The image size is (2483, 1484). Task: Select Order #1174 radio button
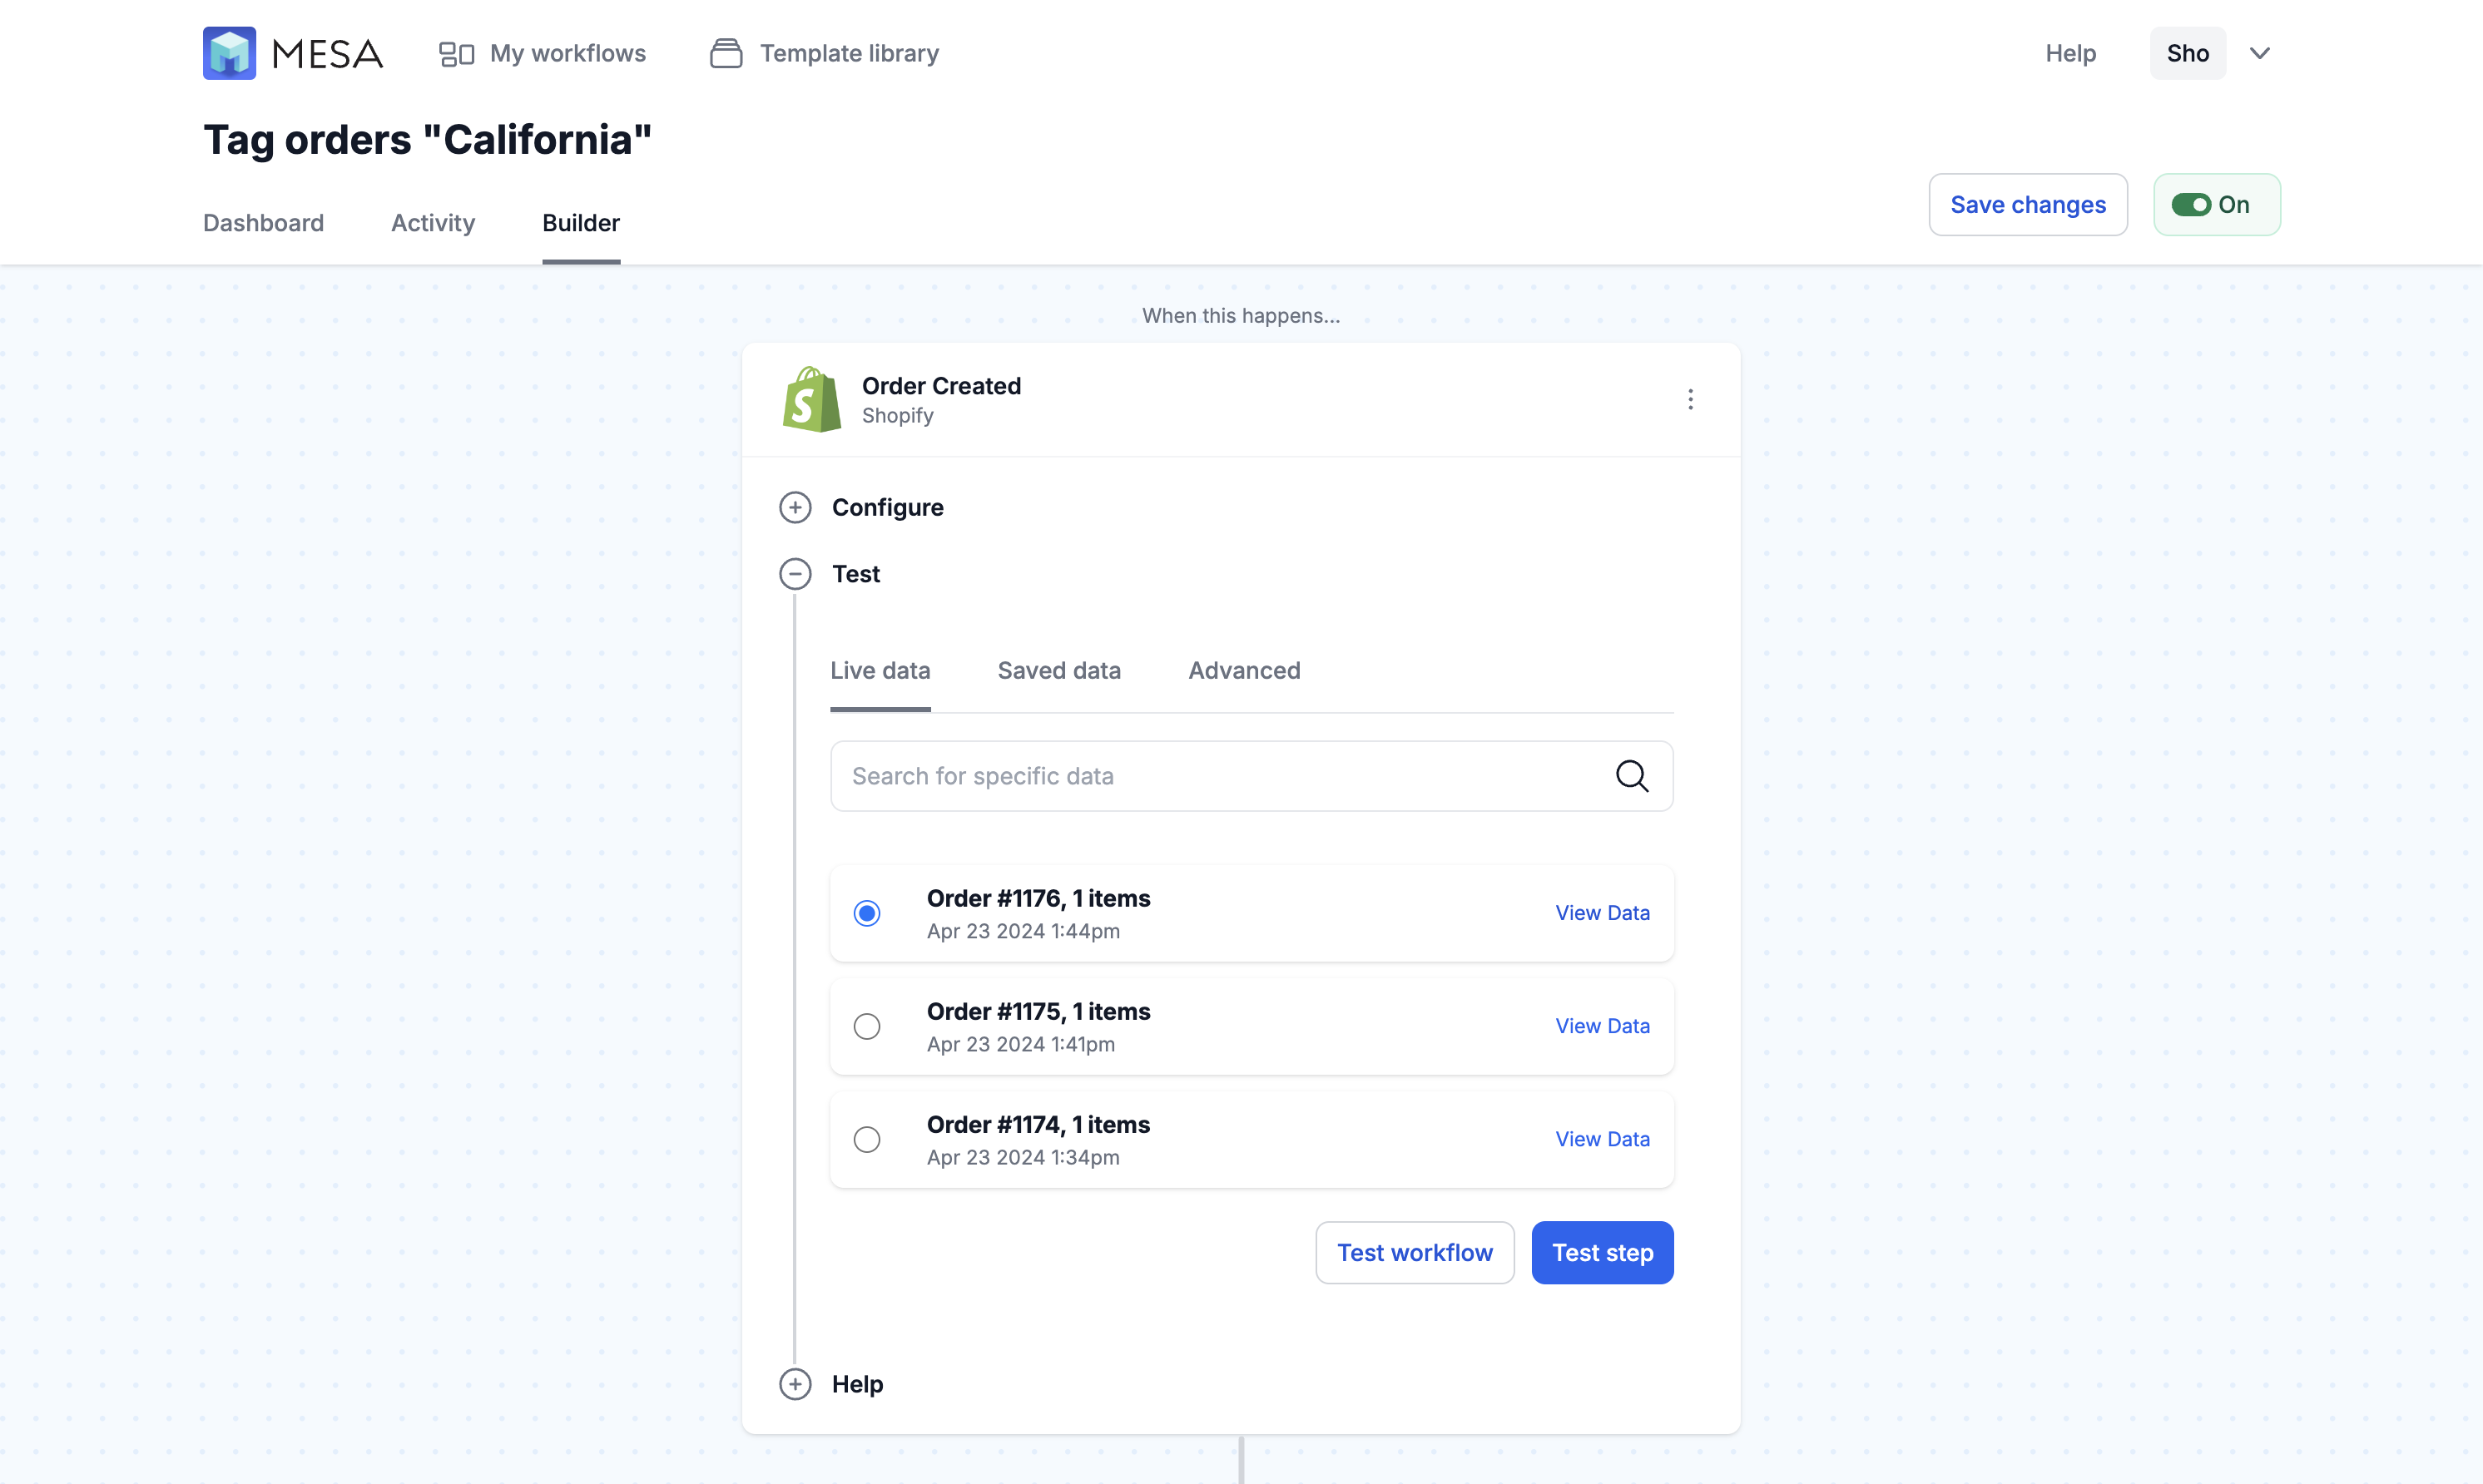[867, 1140]
